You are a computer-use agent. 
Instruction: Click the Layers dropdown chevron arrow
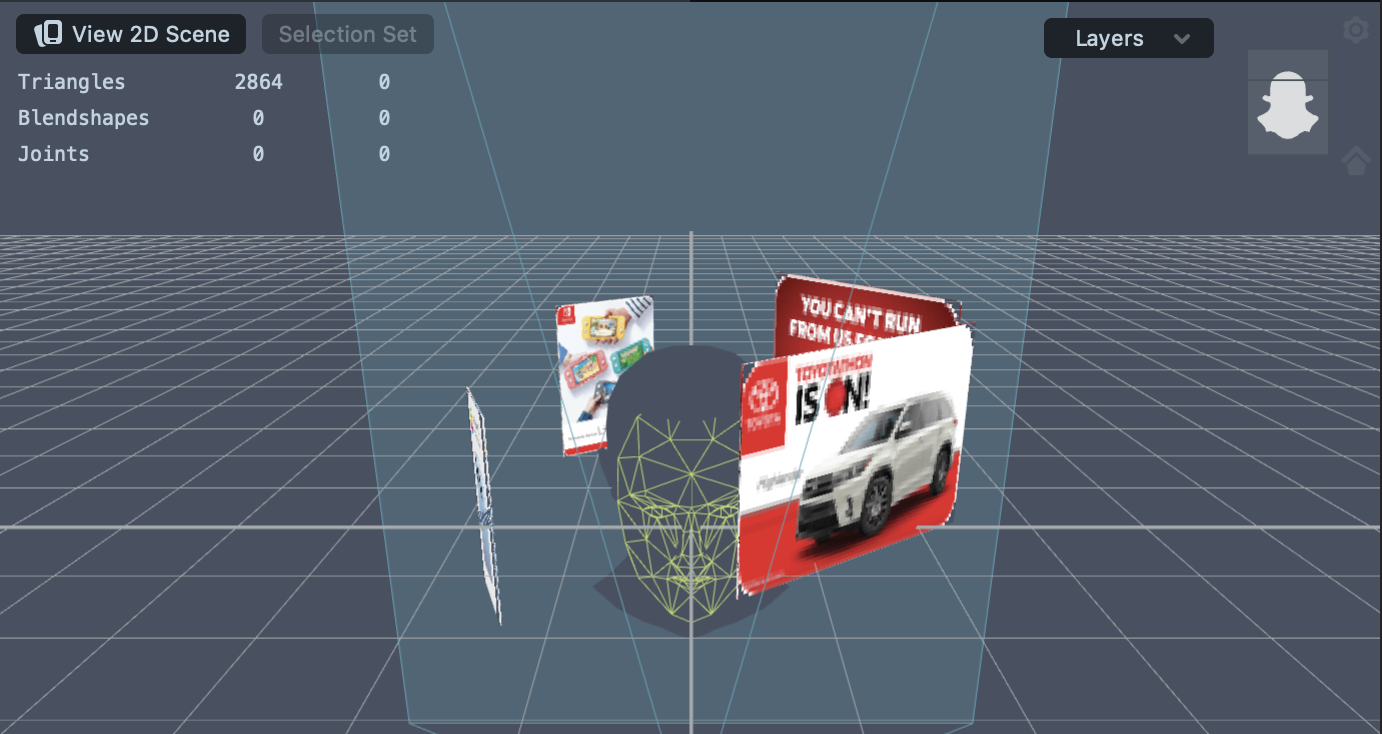[1182, 39]
